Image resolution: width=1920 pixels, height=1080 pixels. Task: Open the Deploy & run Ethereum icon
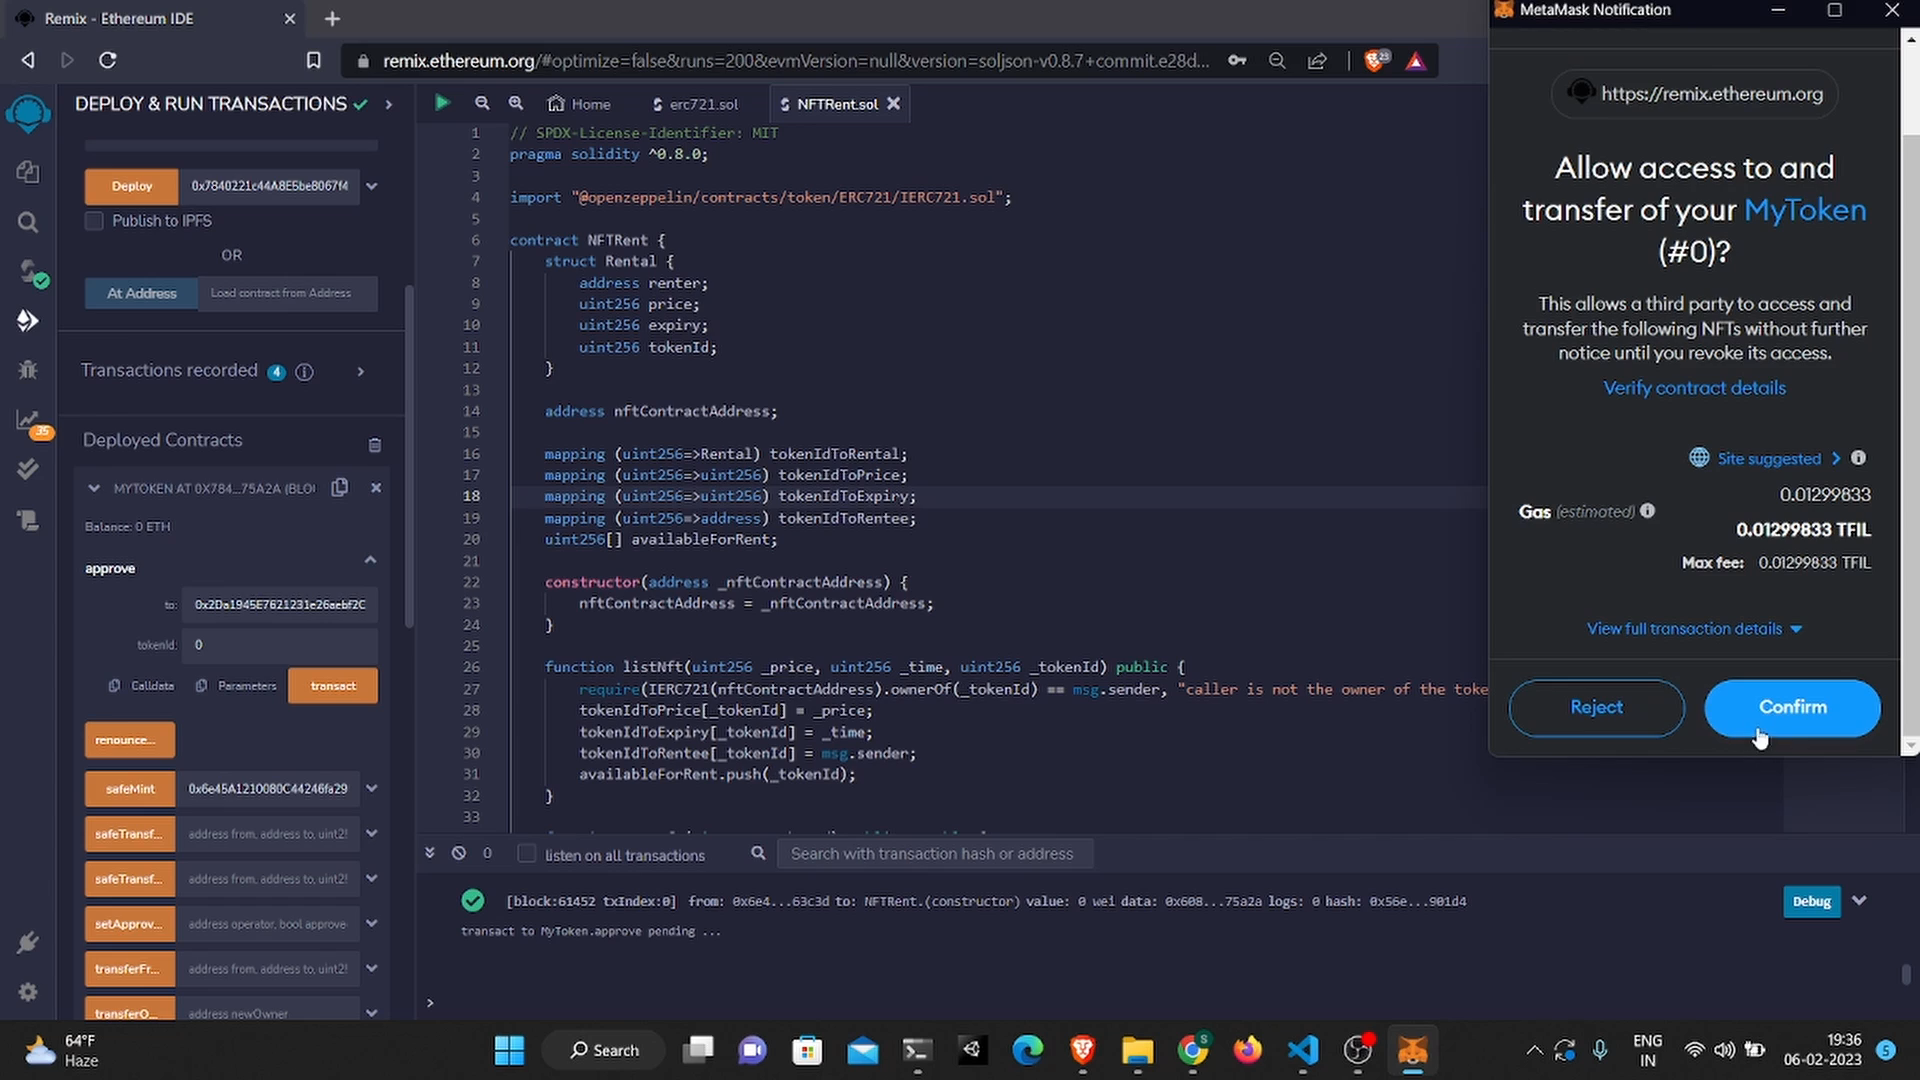[28, 321]
